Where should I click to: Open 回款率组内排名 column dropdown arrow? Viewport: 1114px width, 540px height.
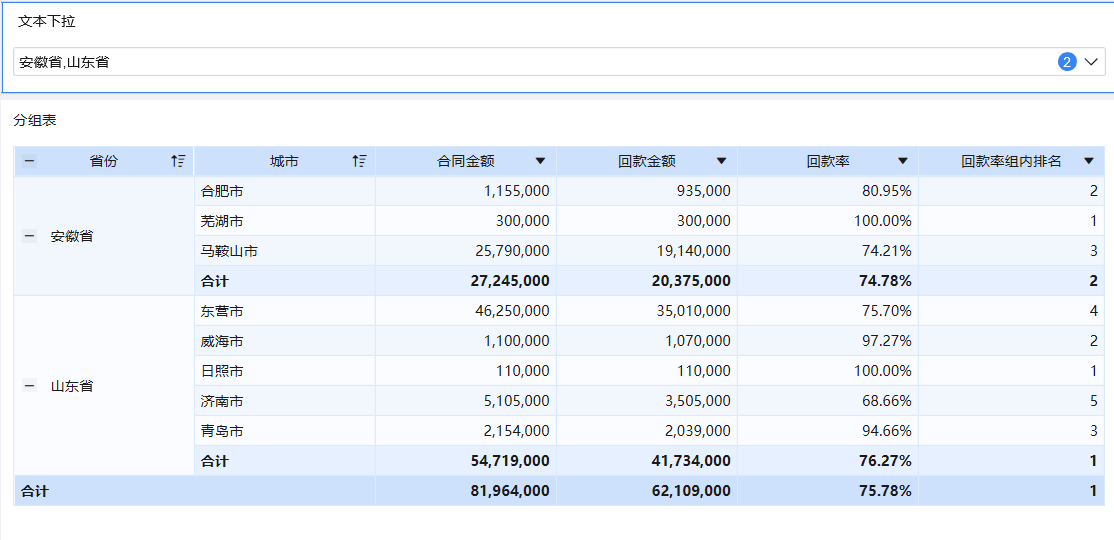1088,161
